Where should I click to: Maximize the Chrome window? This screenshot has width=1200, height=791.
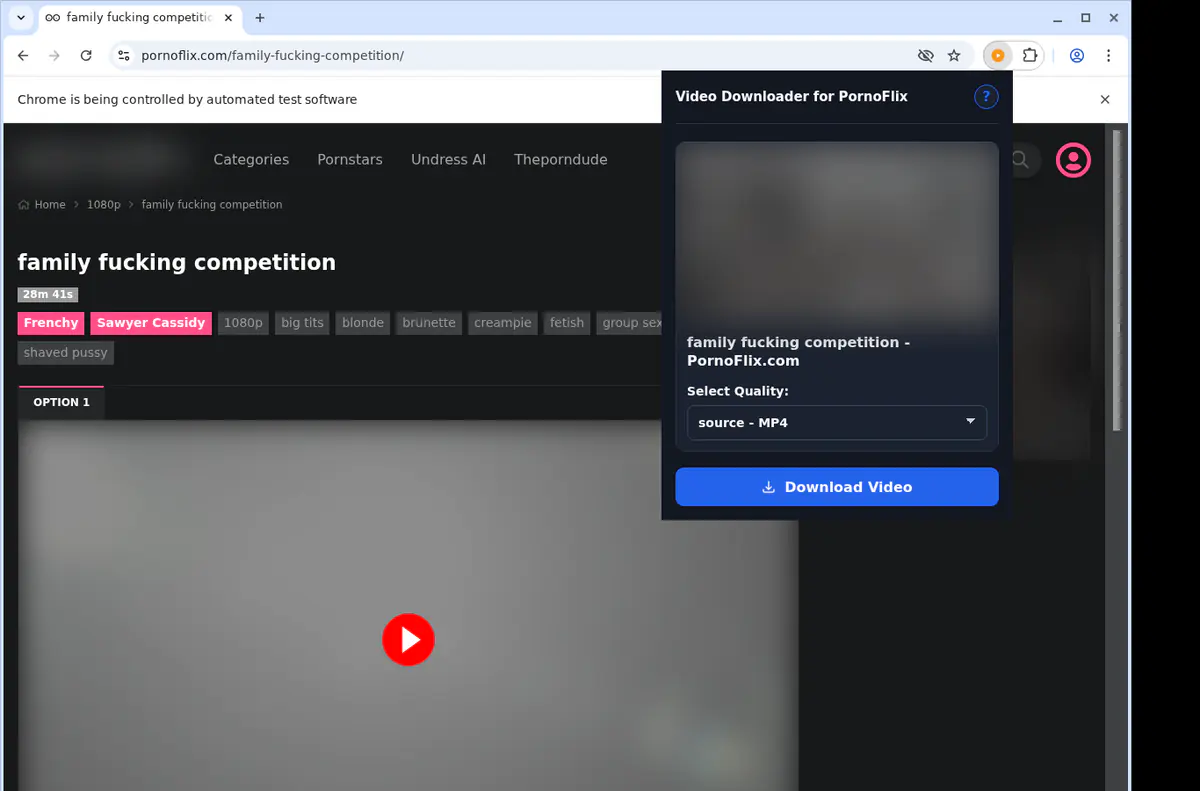(1086, 18)
